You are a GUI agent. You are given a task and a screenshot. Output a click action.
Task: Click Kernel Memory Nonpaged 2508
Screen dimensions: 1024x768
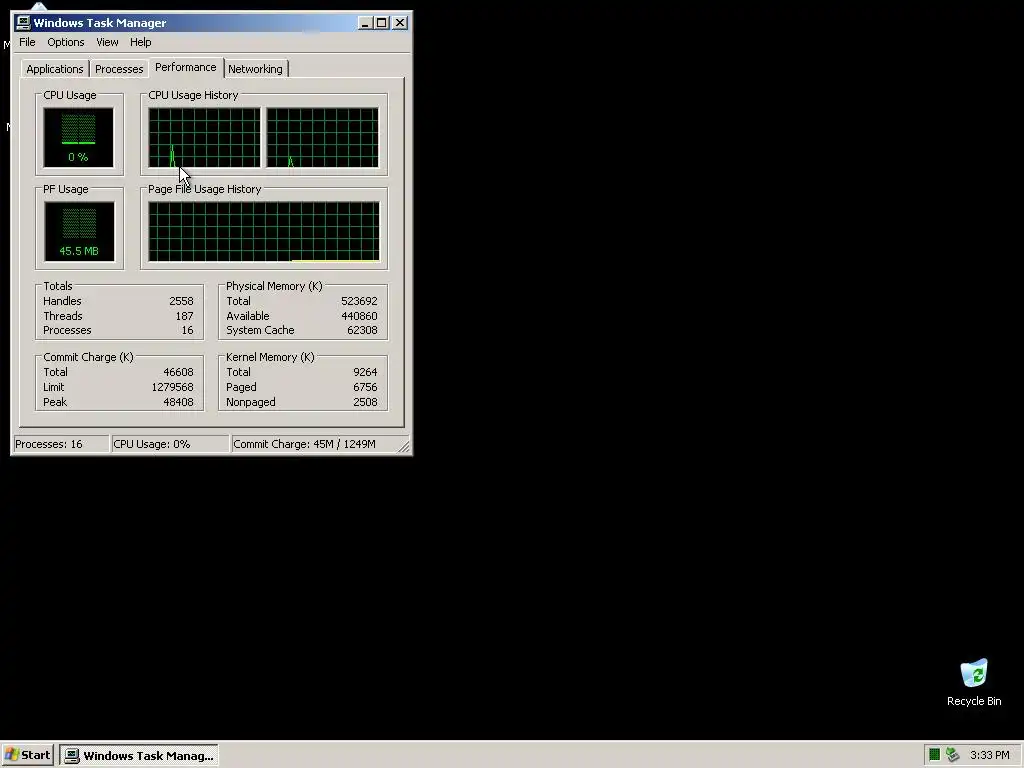coord(365,402)
